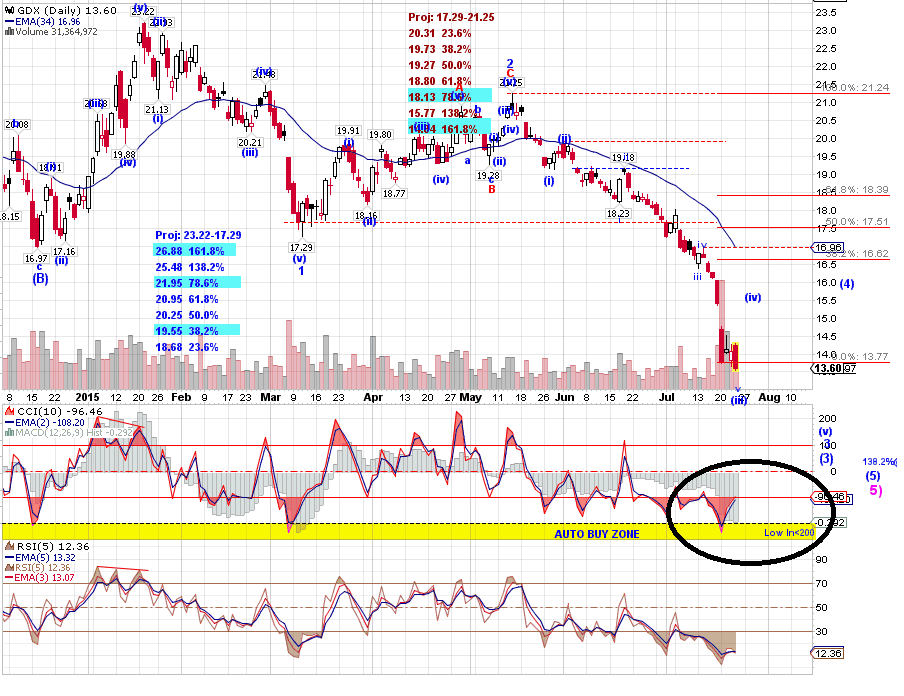This screenshot has height=696, width=904.
Task: Click the MACD(12,26,9) histogram legend icon
Action: (9, 433)
